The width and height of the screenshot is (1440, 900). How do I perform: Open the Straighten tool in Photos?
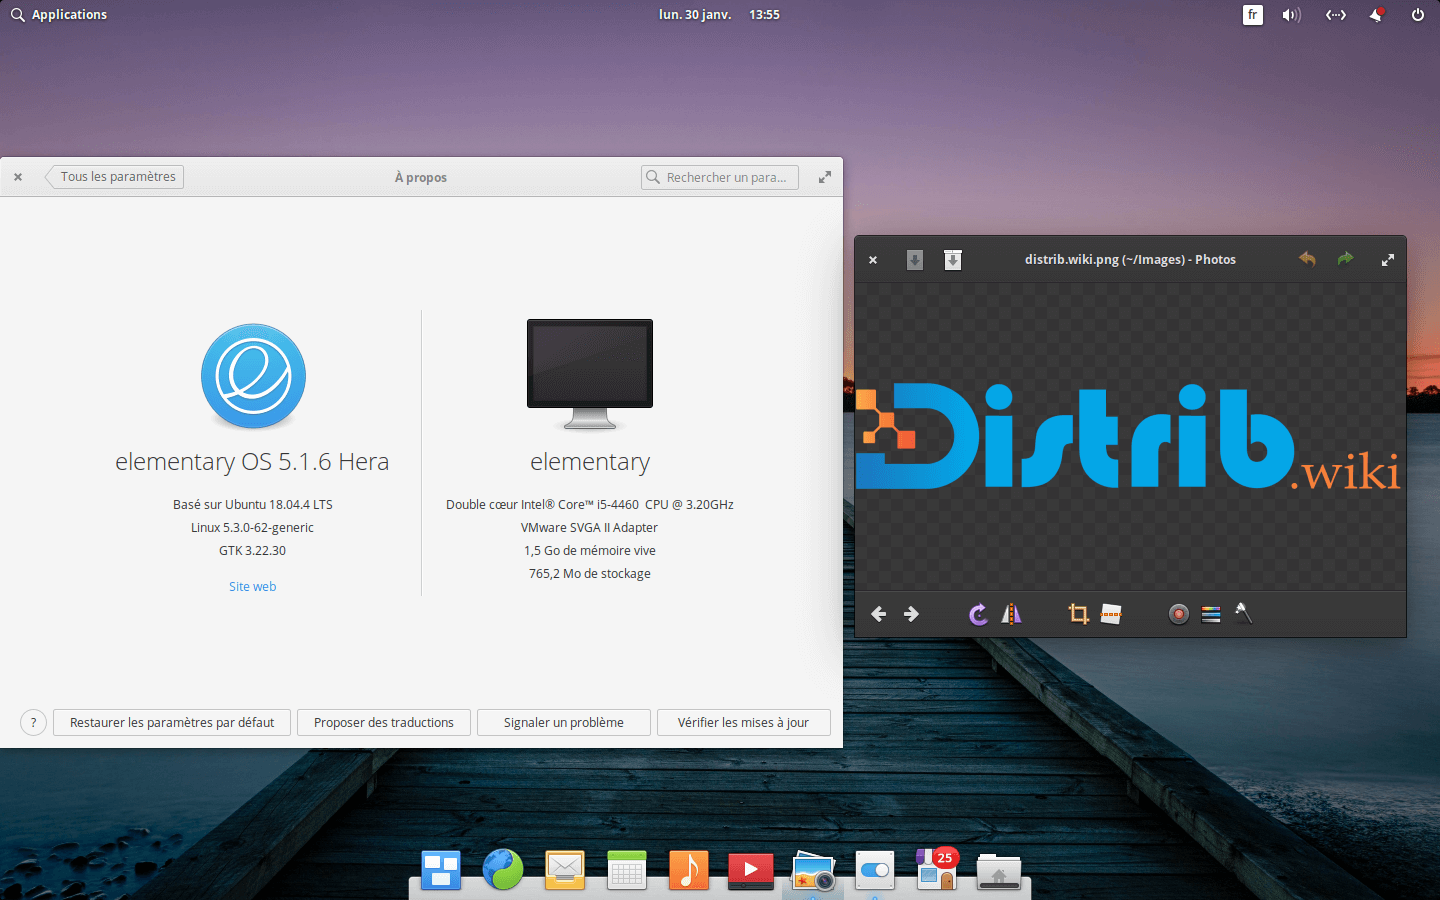pos(1111,614)
